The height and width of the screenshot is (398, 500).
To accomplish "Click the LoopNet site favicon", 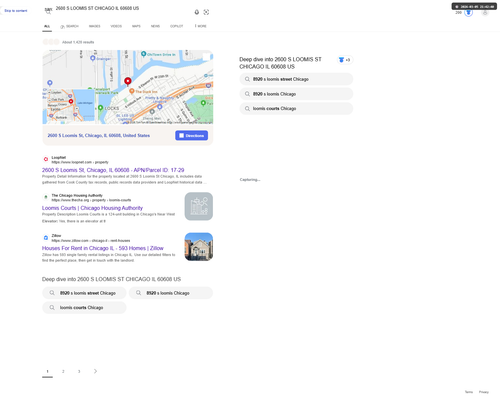I will 46,159.
